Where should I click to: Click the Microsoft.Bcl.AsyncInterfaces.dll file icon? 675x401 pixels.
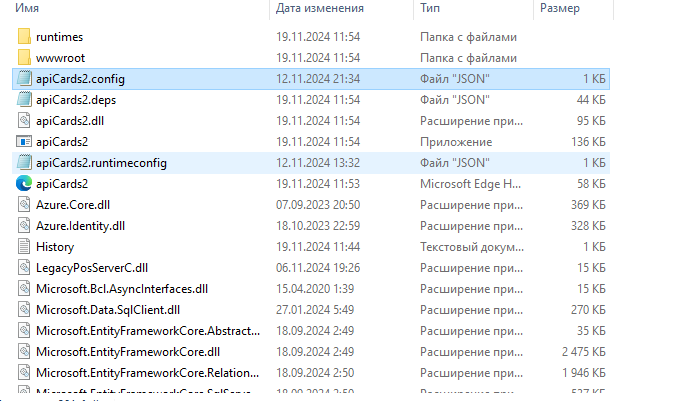(24, 289)
